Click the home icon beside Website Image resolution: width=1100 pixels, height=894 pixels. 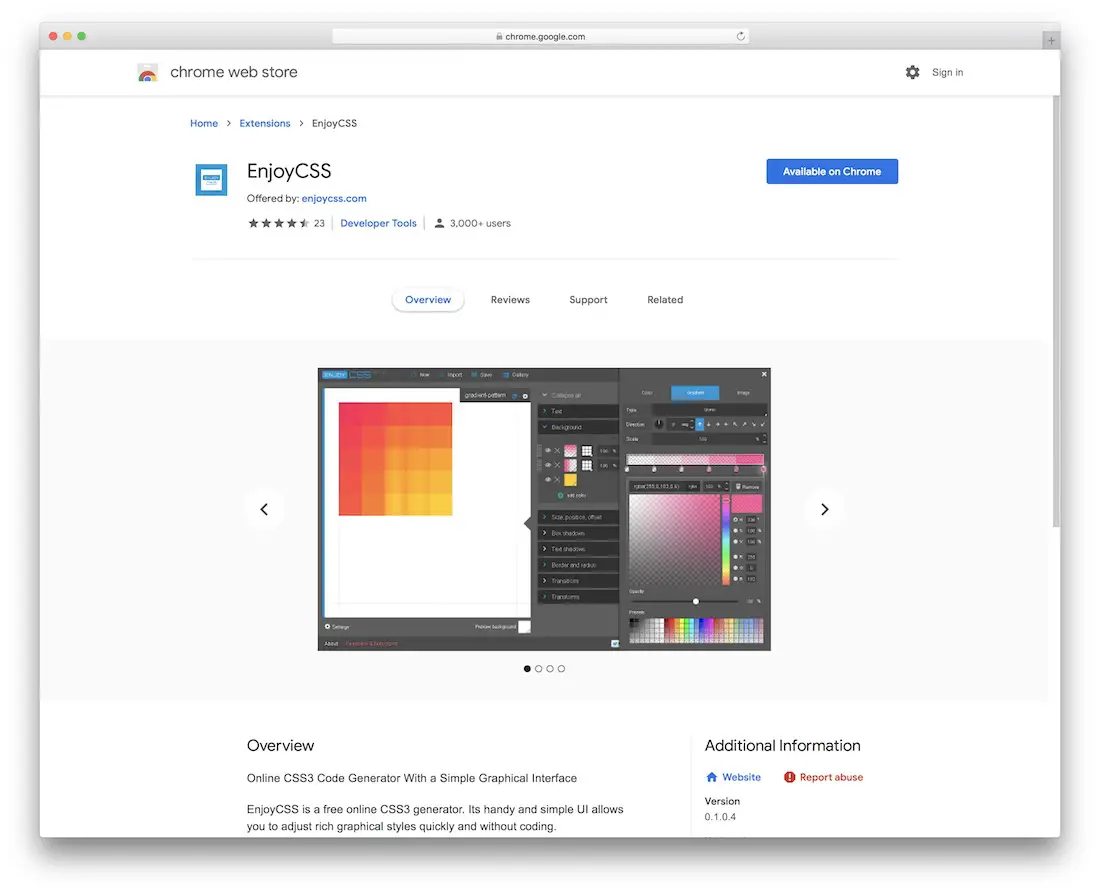click(712, 777)
